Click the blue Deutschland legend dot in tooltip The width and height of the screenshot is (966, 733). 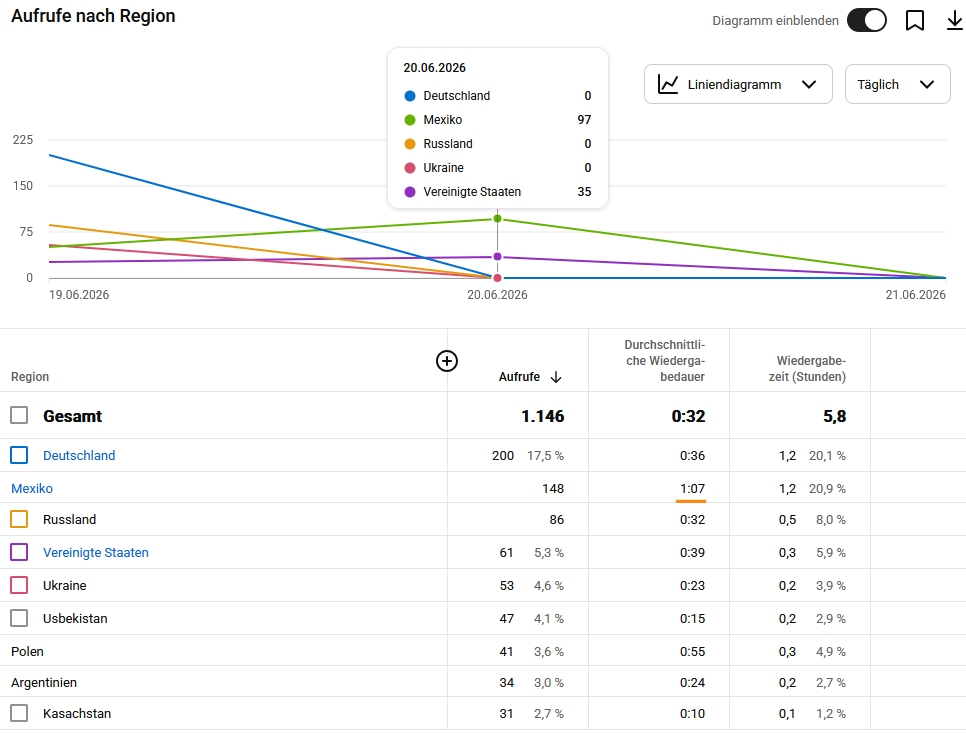(410, 96)
